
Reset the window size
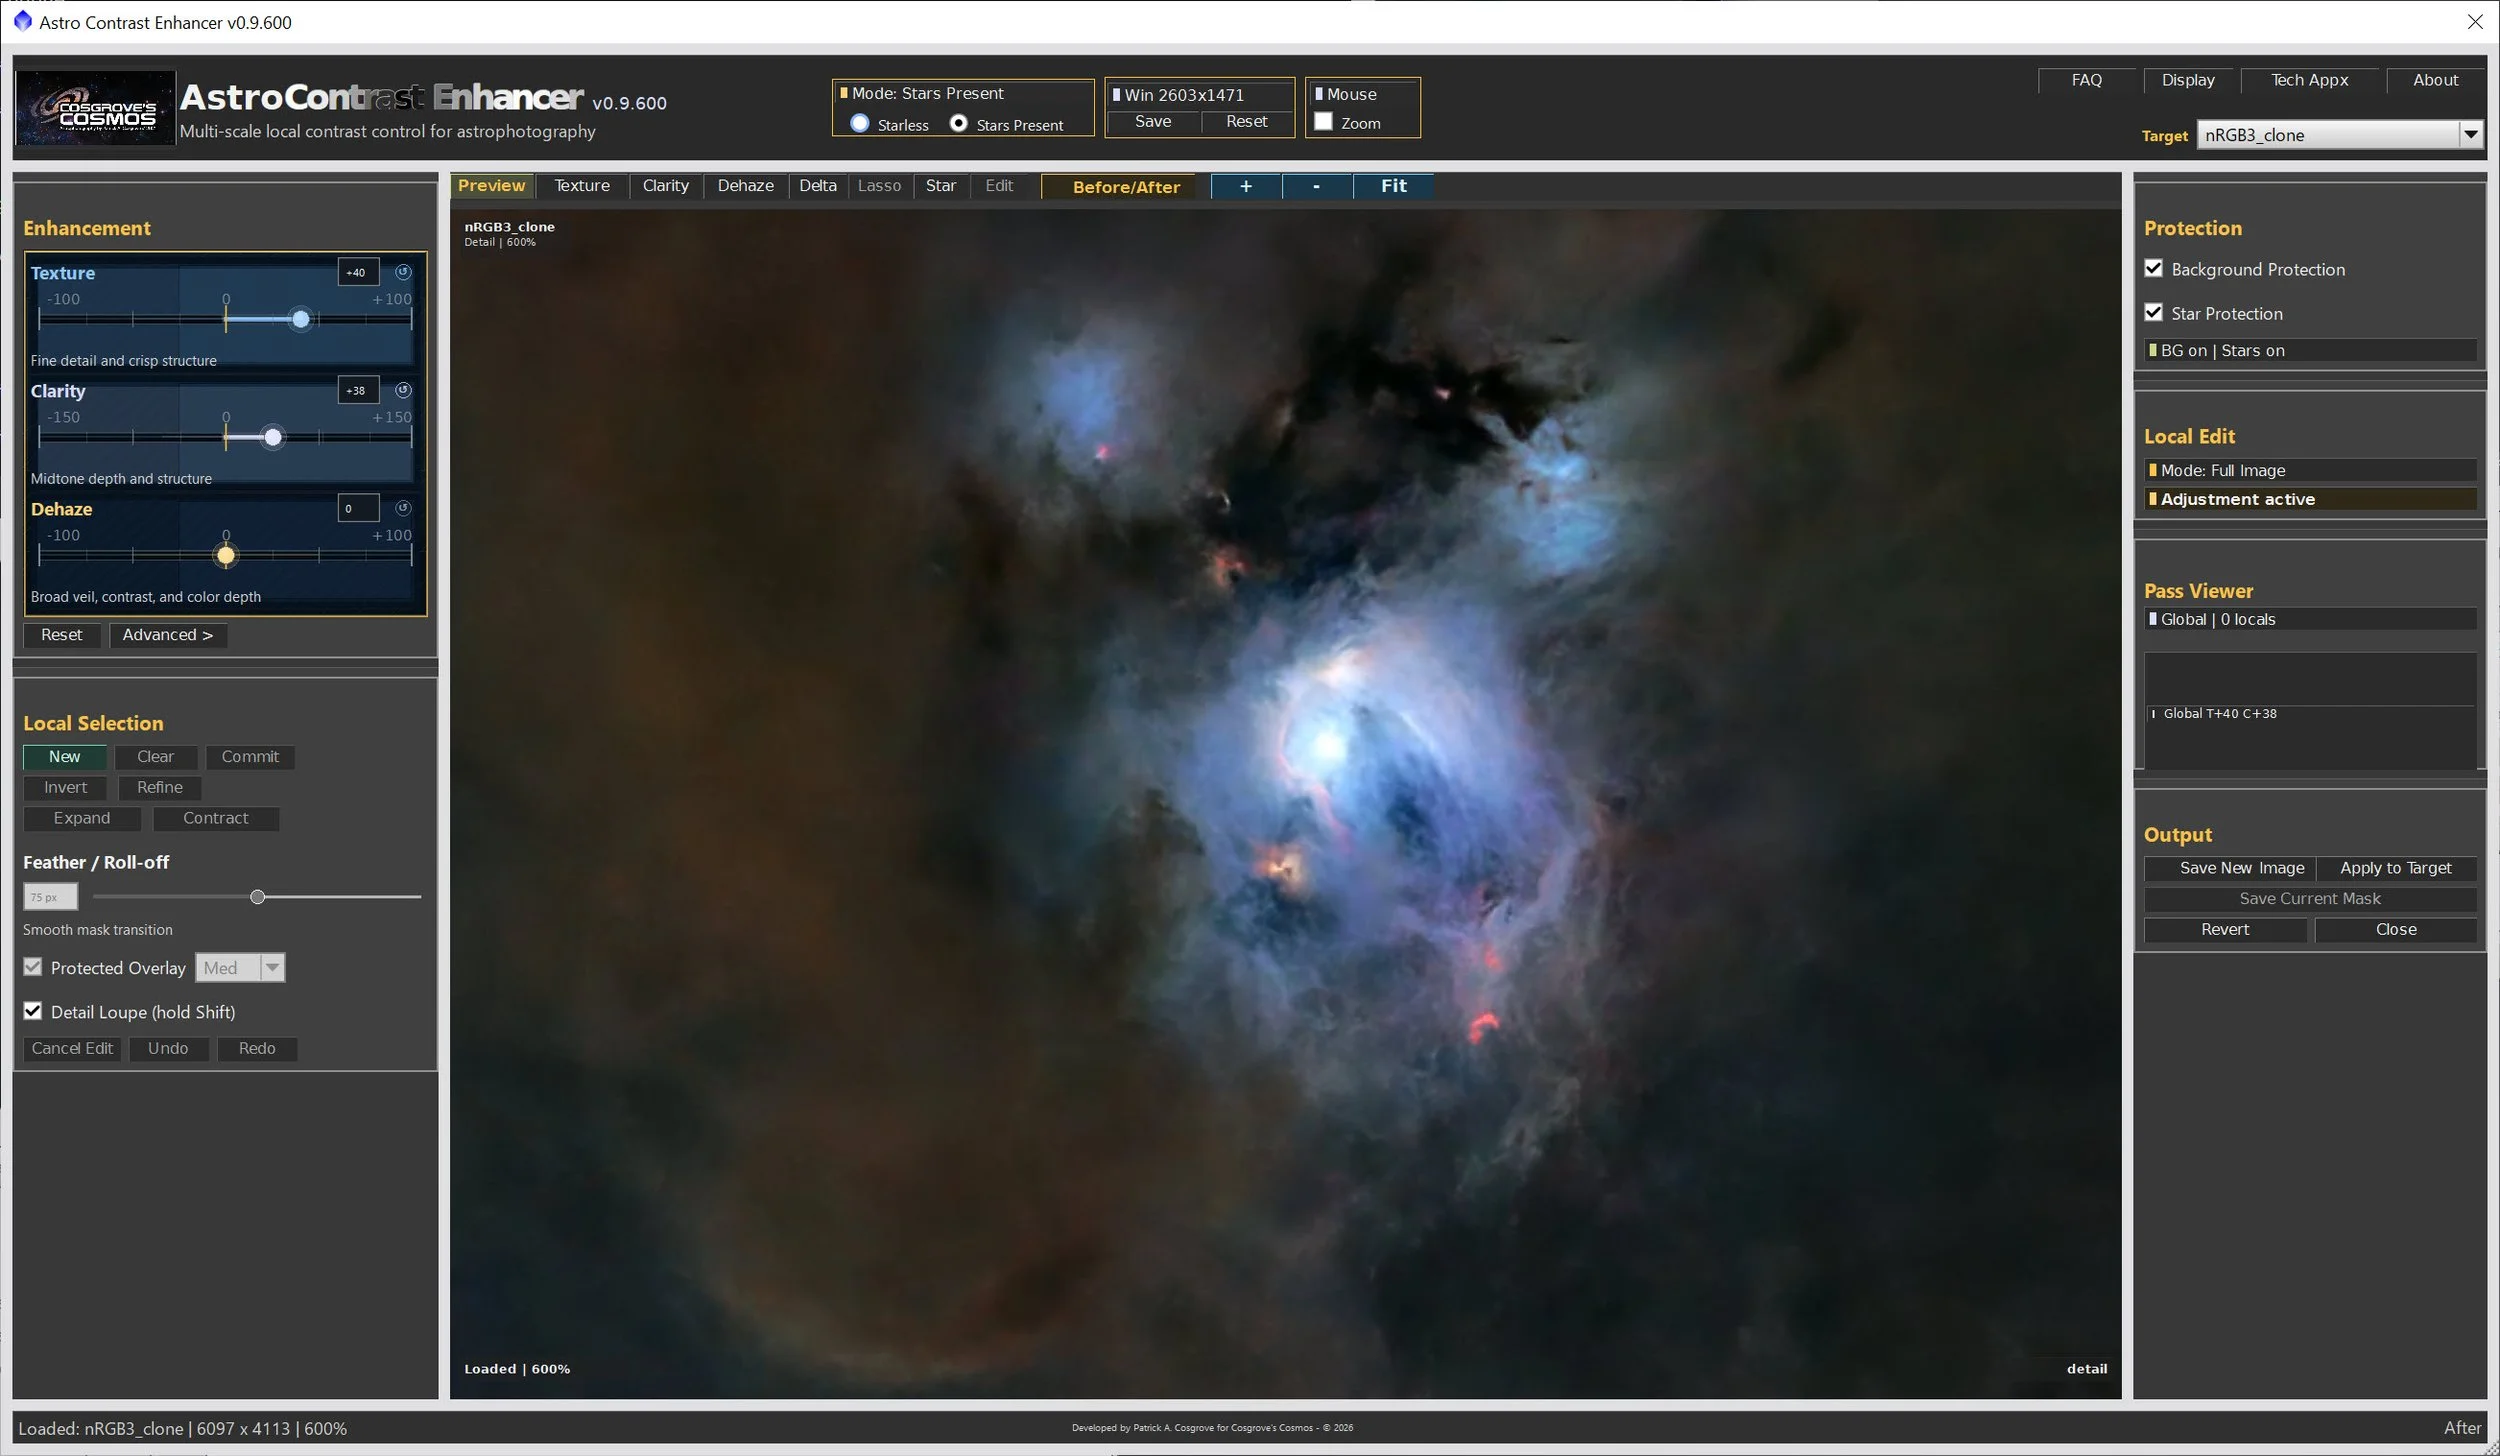1247,121
